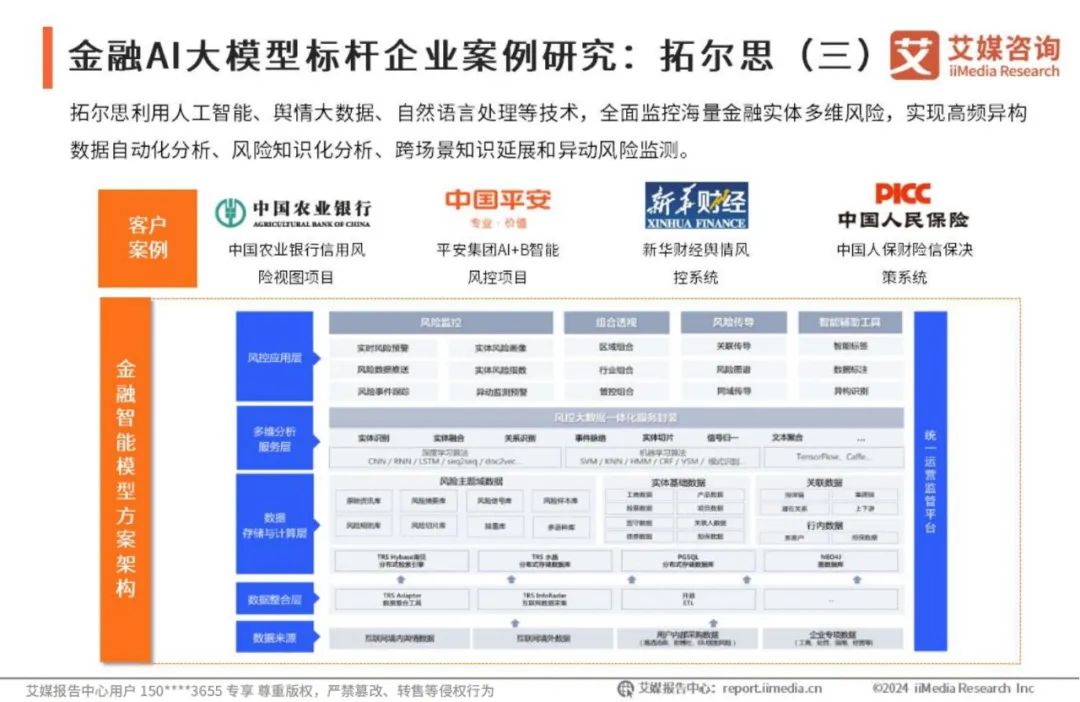Click the 管控组合 cell

pyautogui.click(x=616, y=391)
